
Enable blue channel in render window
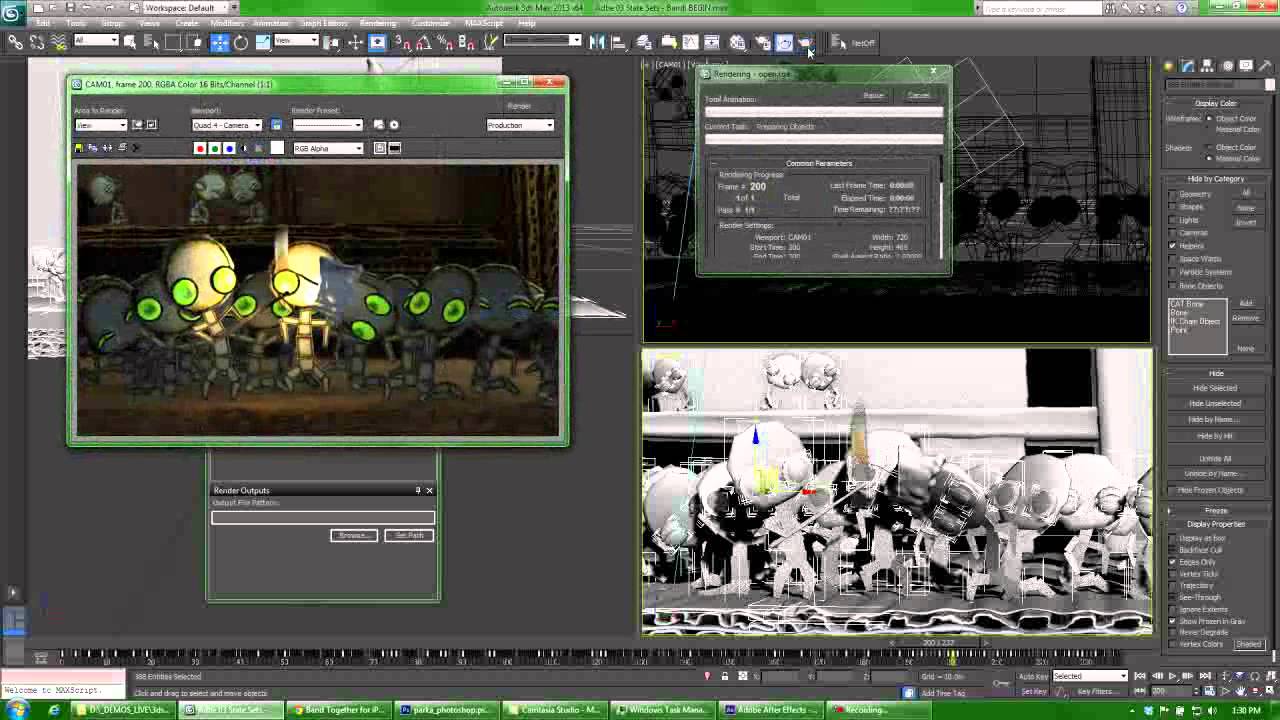(229, 148)
